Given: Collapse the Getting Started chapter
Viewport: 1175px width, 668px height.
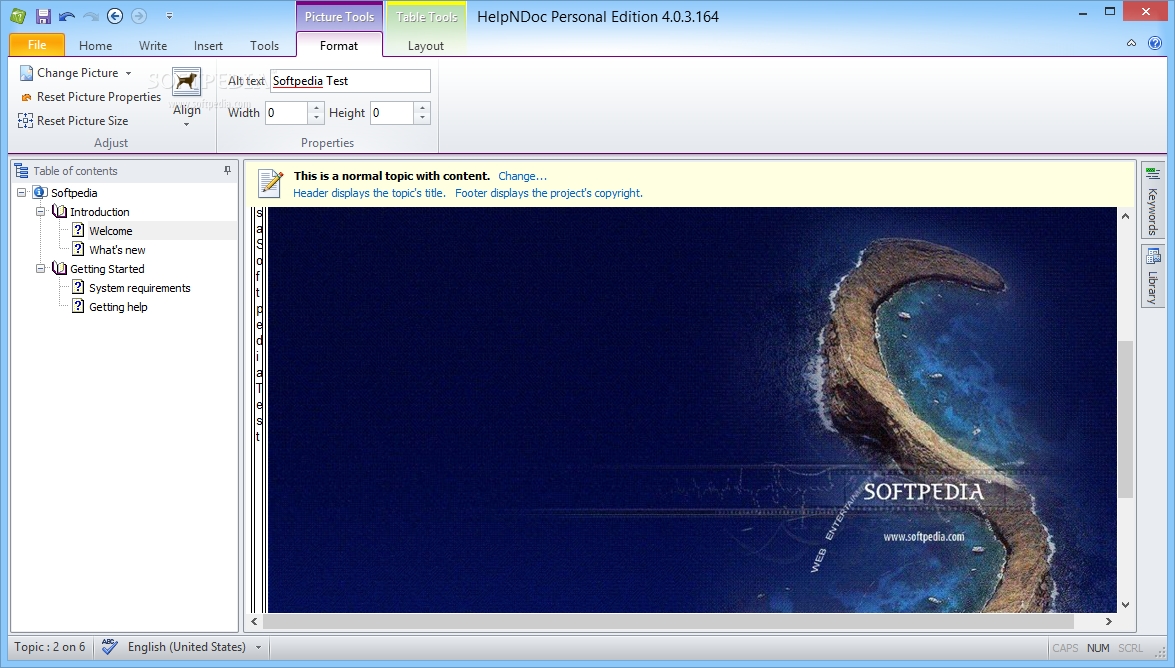Looking at the screenshot, I should 40,268.
